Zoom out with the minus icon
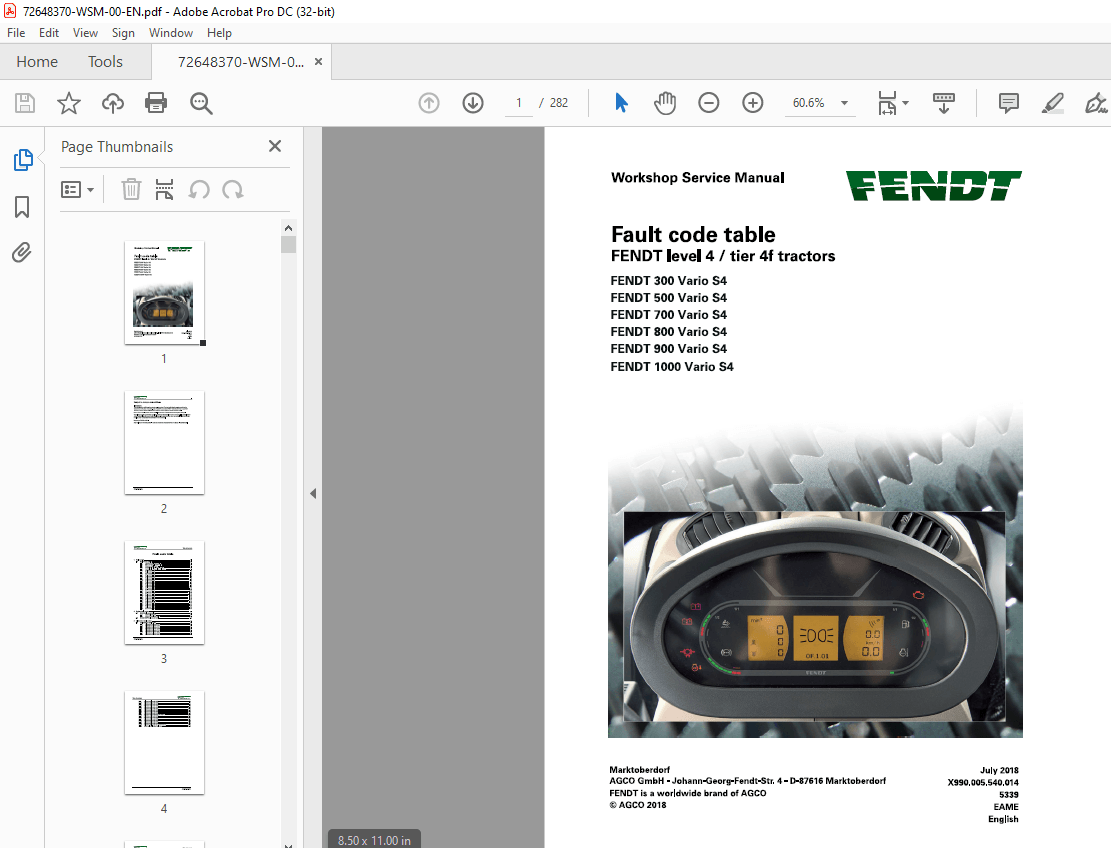 point(708,102)
